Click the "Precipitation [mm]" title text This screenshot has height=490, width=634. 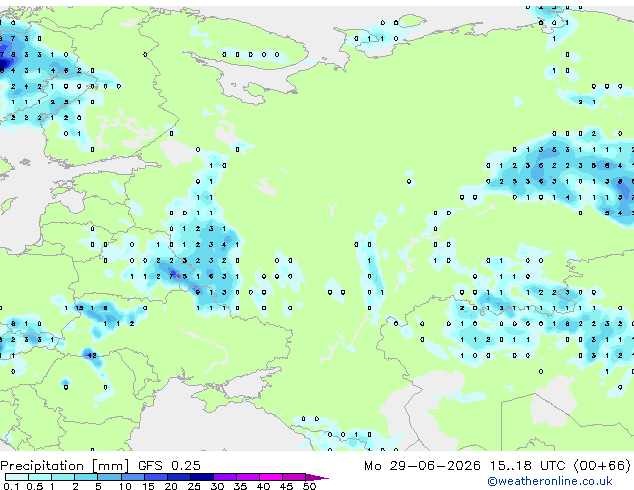pyautogui.click(x=65, y=466)
